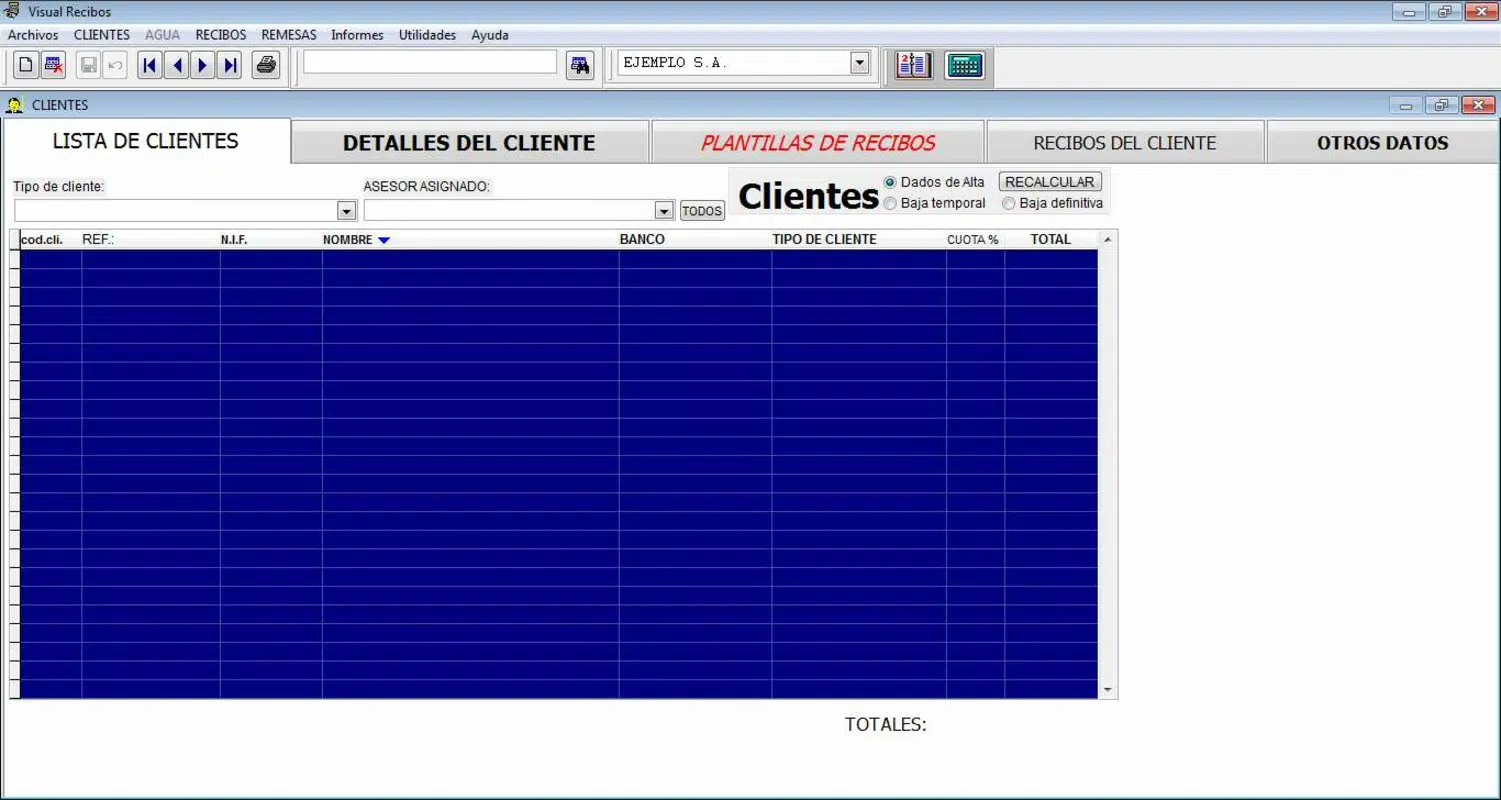
Task: Open the Ayuda menu
Action: pyautogui.click(x=490, y=35)
